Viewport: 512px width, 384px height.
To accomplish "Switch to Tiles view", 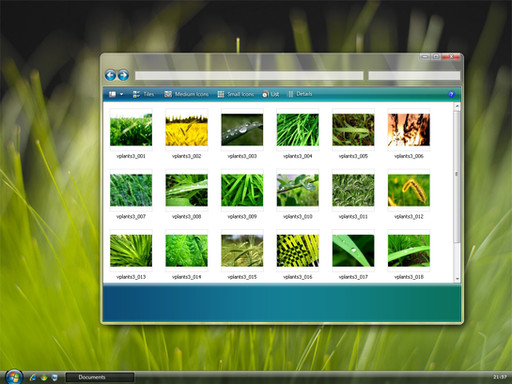I will (x=143, y=94).
